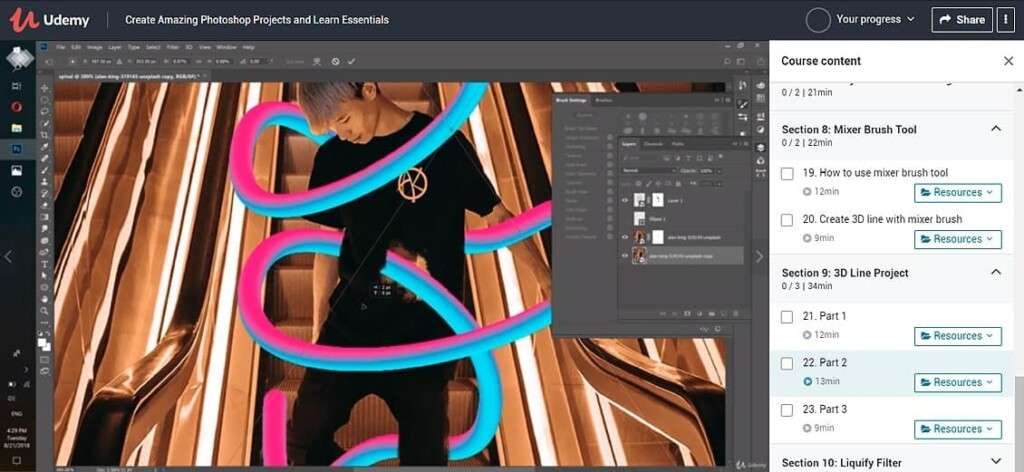This screenshot has height=472, width=1024.
Task: Open File Explorer in Windows taskbar
Action: click(x=17, y=128)
